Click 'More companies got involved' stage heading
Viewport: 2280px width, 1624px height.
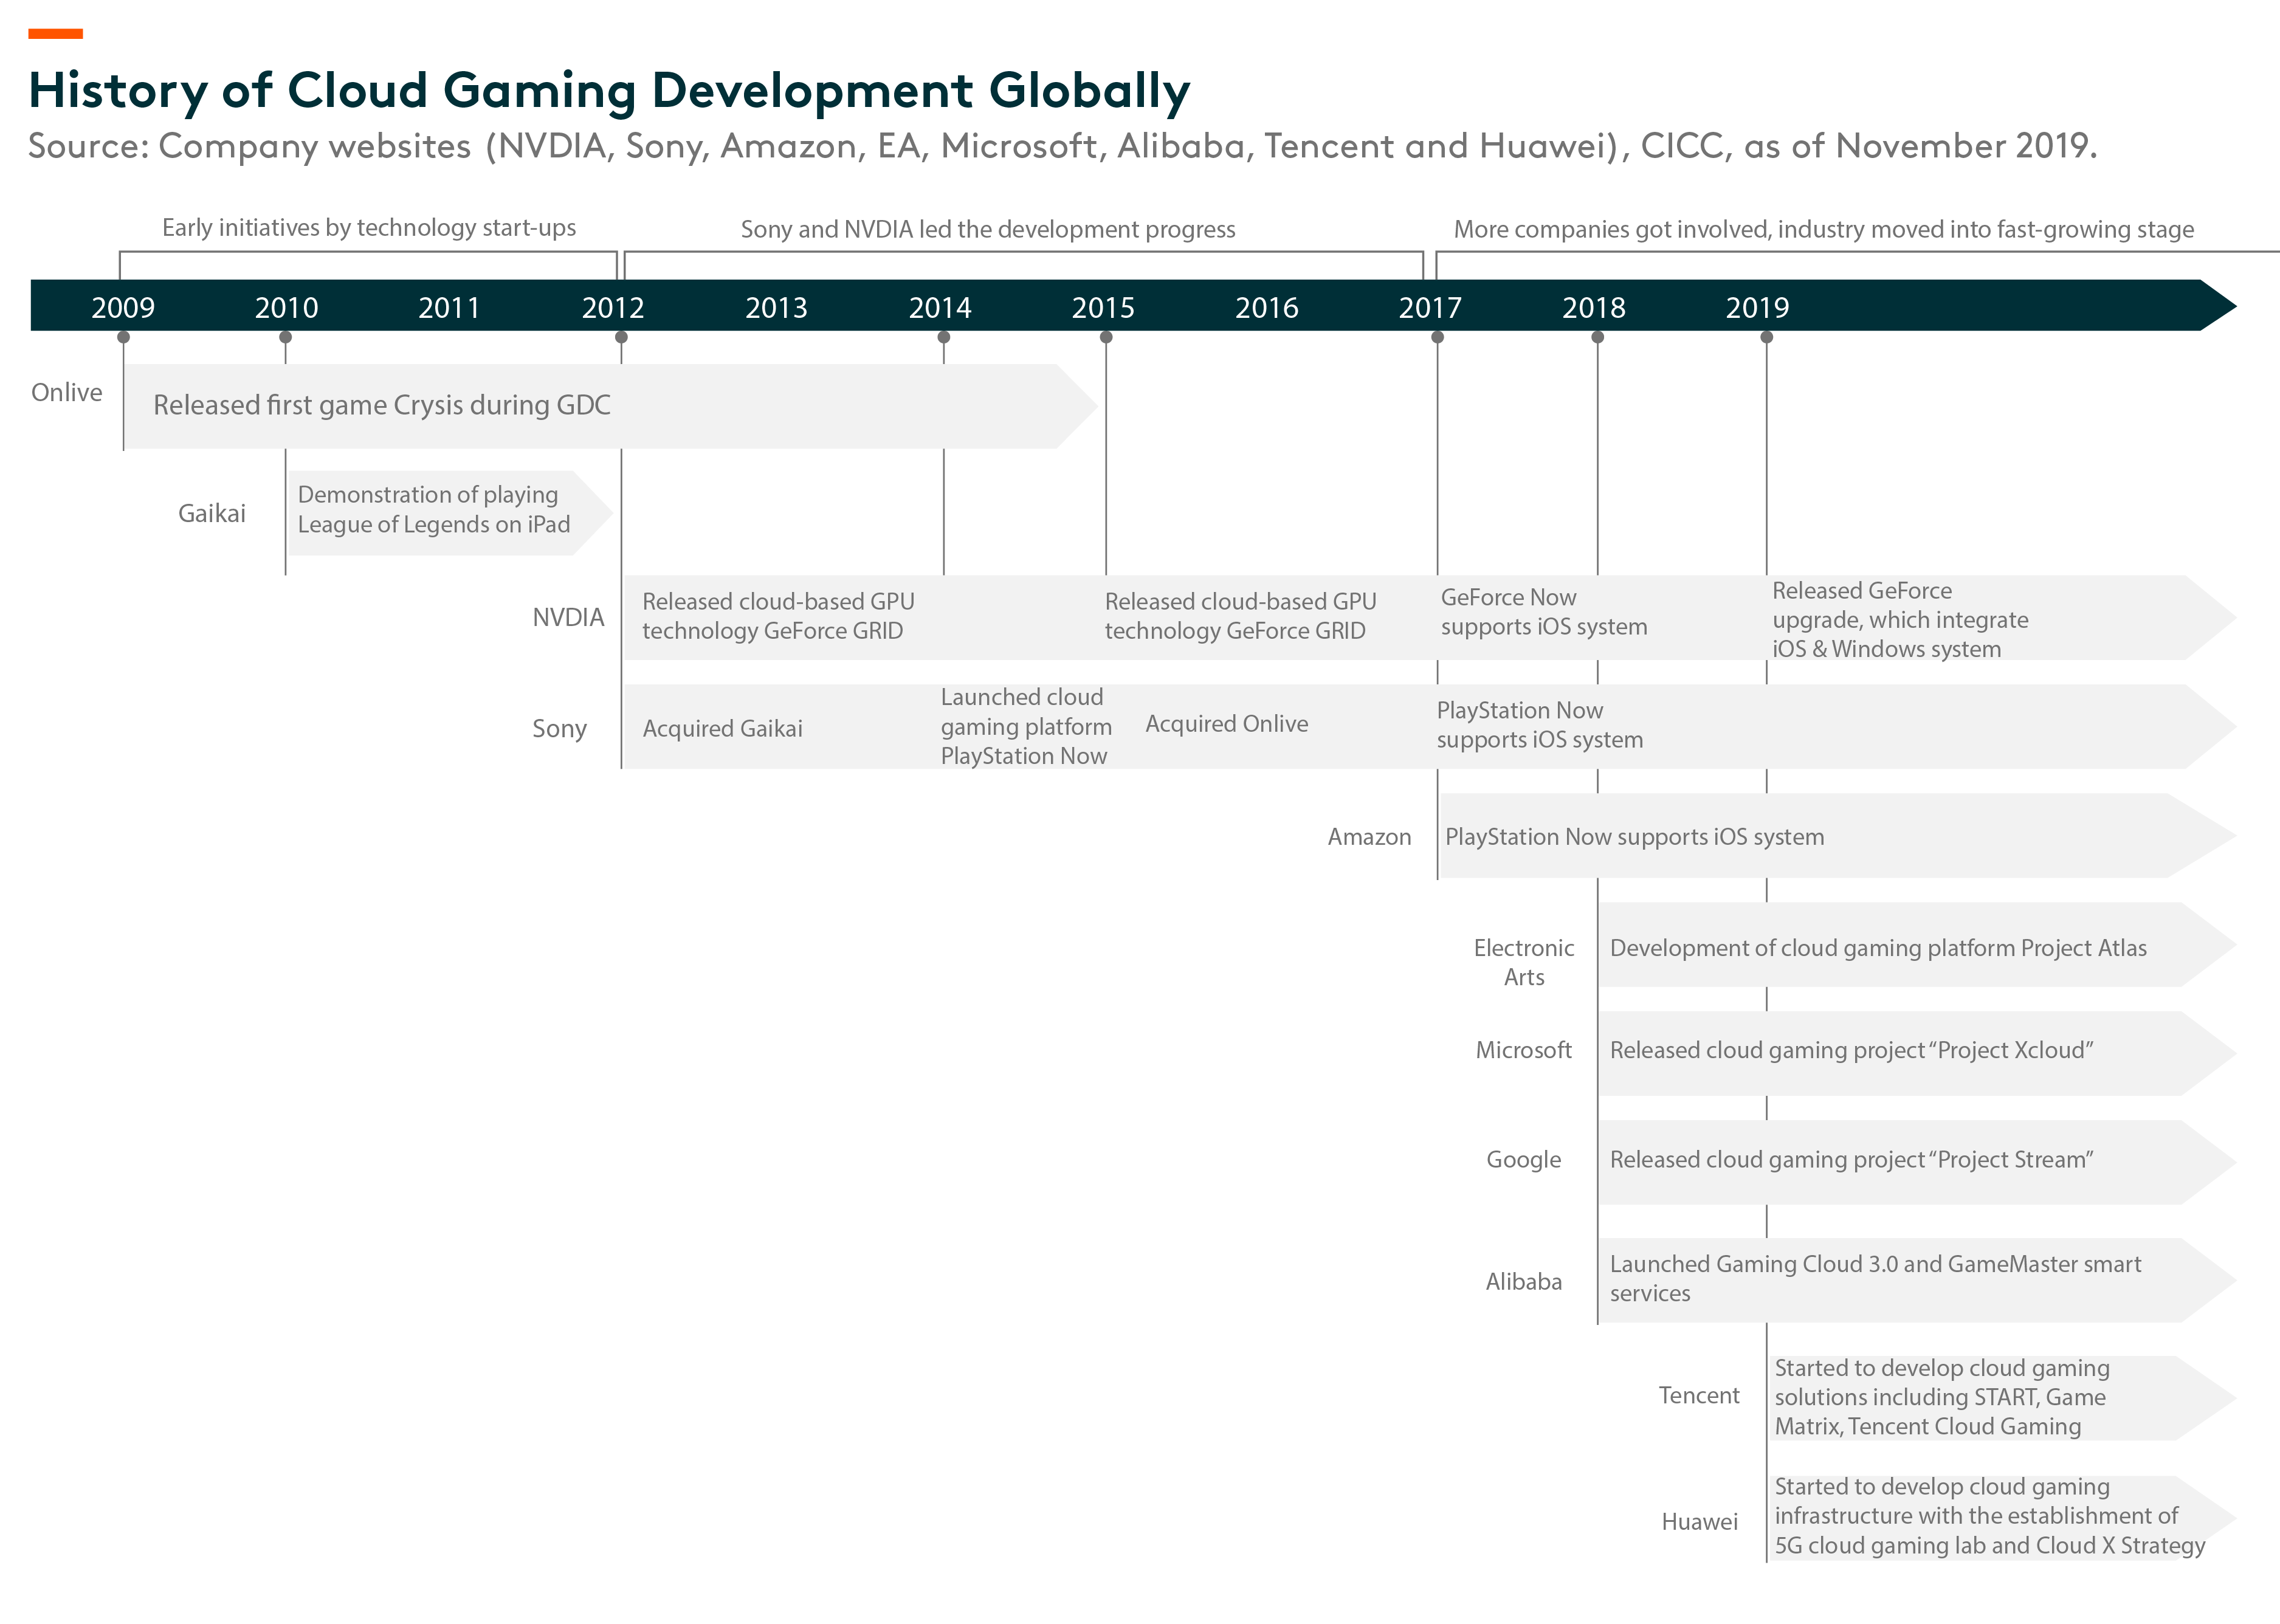tap(1823, 229)
